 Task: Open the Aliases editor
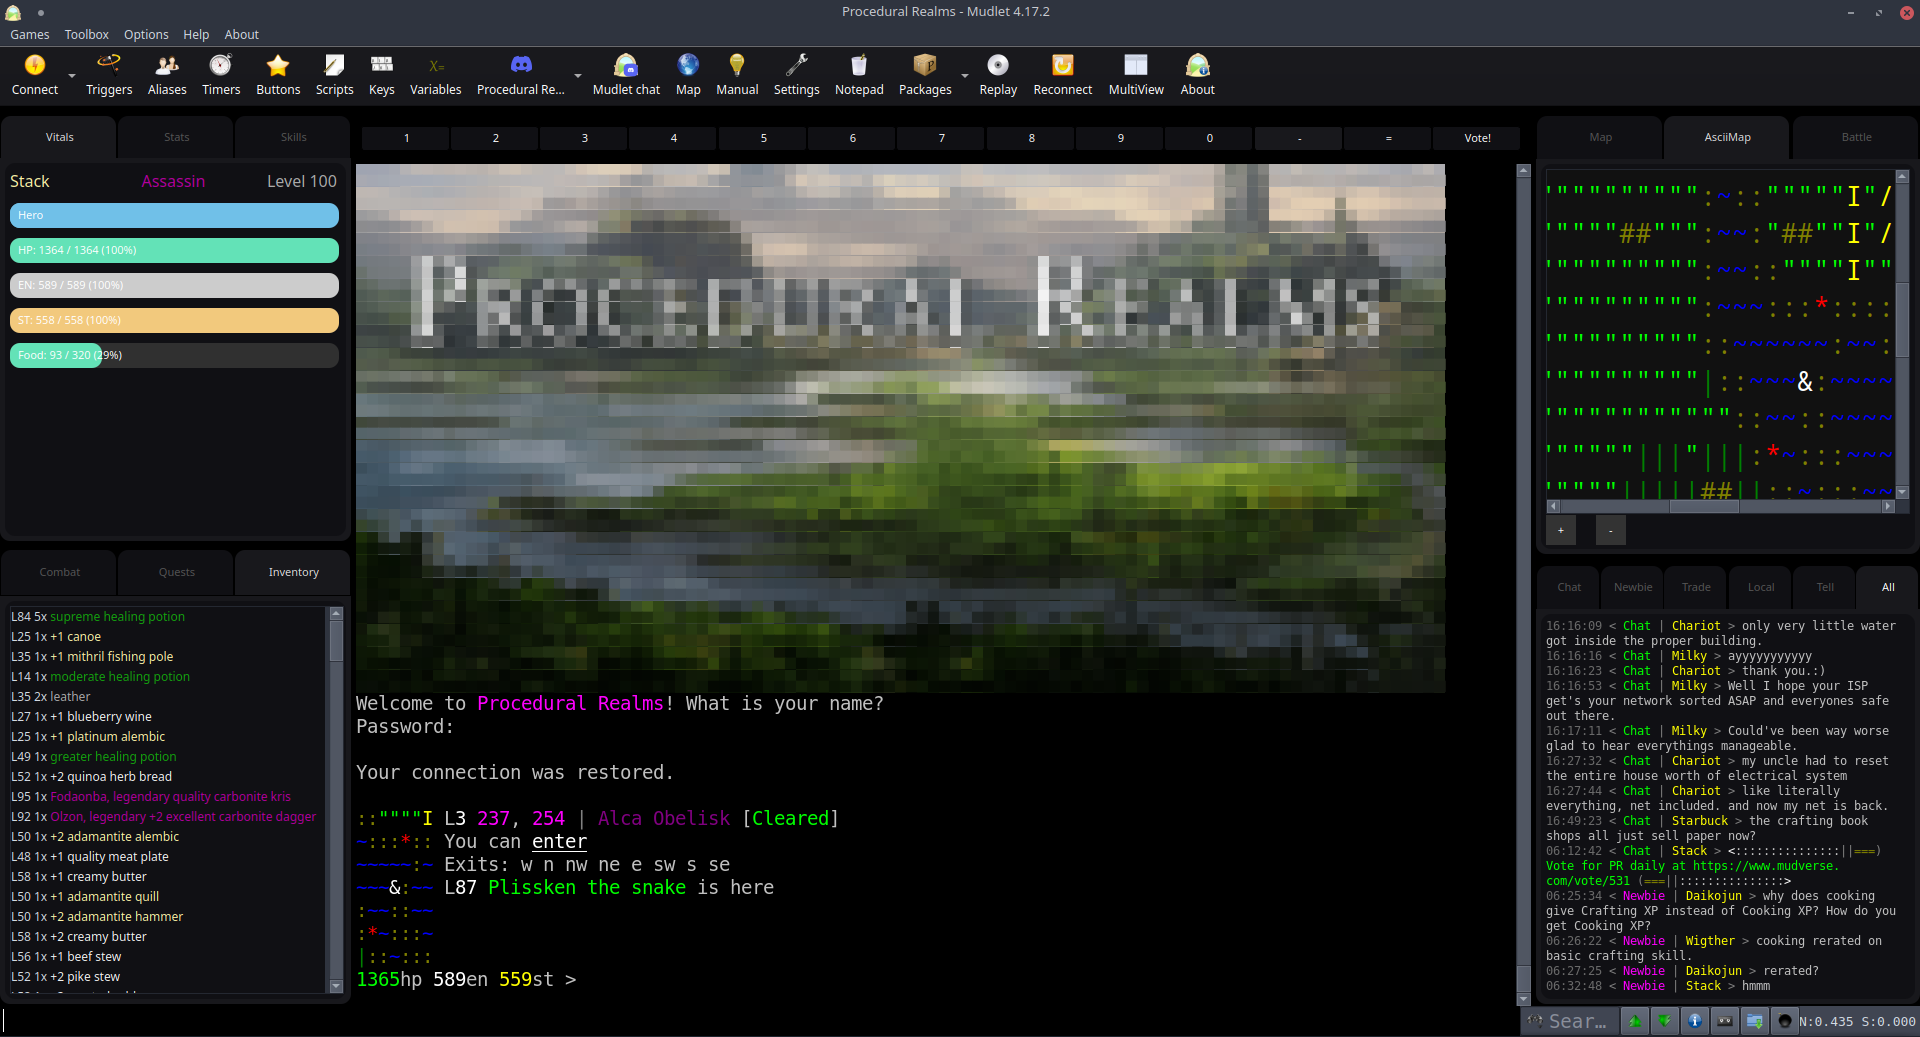point(167,75)
